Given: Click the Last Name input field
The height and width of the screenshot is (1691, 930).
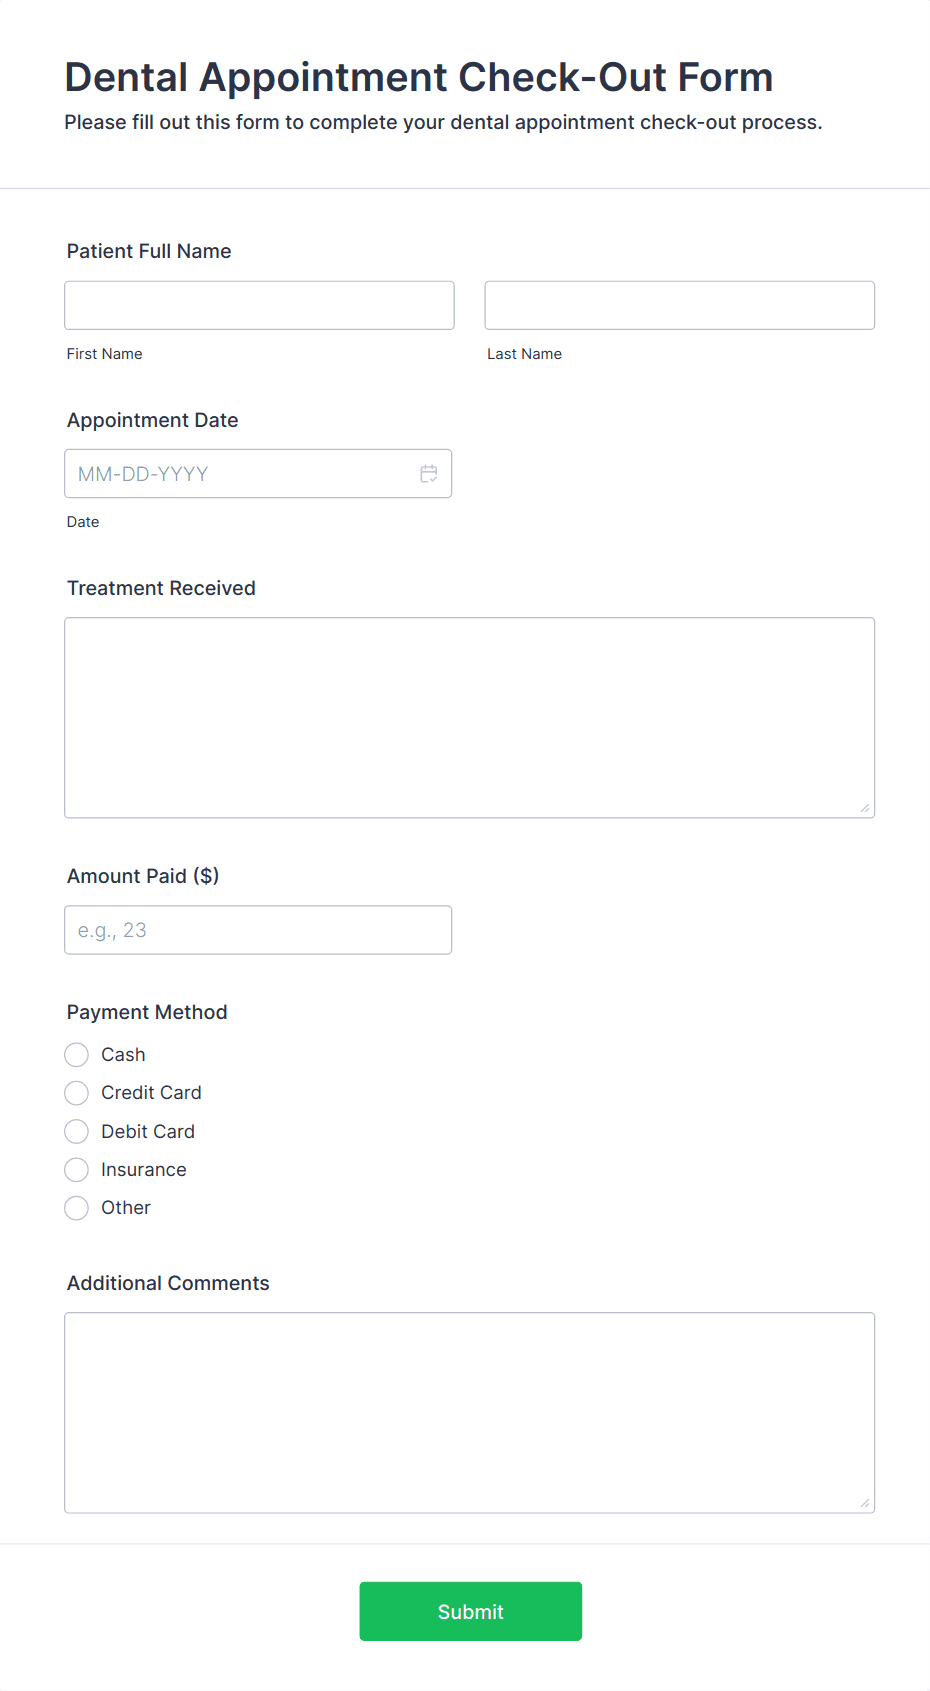Looking at the screenshot, I should (679, 305).
